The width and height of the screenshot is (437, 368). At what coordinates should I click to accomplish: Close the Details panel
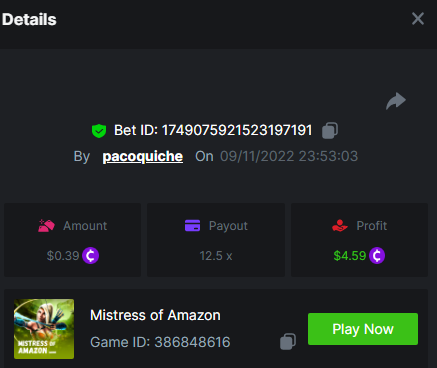[418, 19]
